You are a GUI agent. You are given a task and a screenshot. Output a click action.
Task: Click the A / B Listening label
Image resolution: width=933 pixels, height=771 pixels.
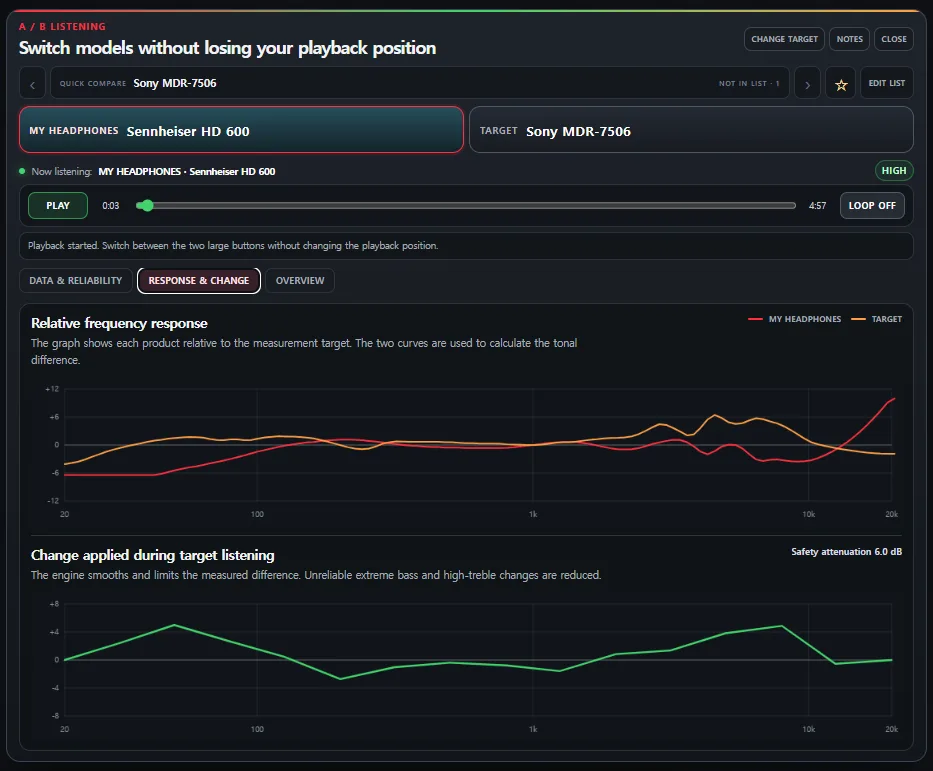(x=62, y=27)
